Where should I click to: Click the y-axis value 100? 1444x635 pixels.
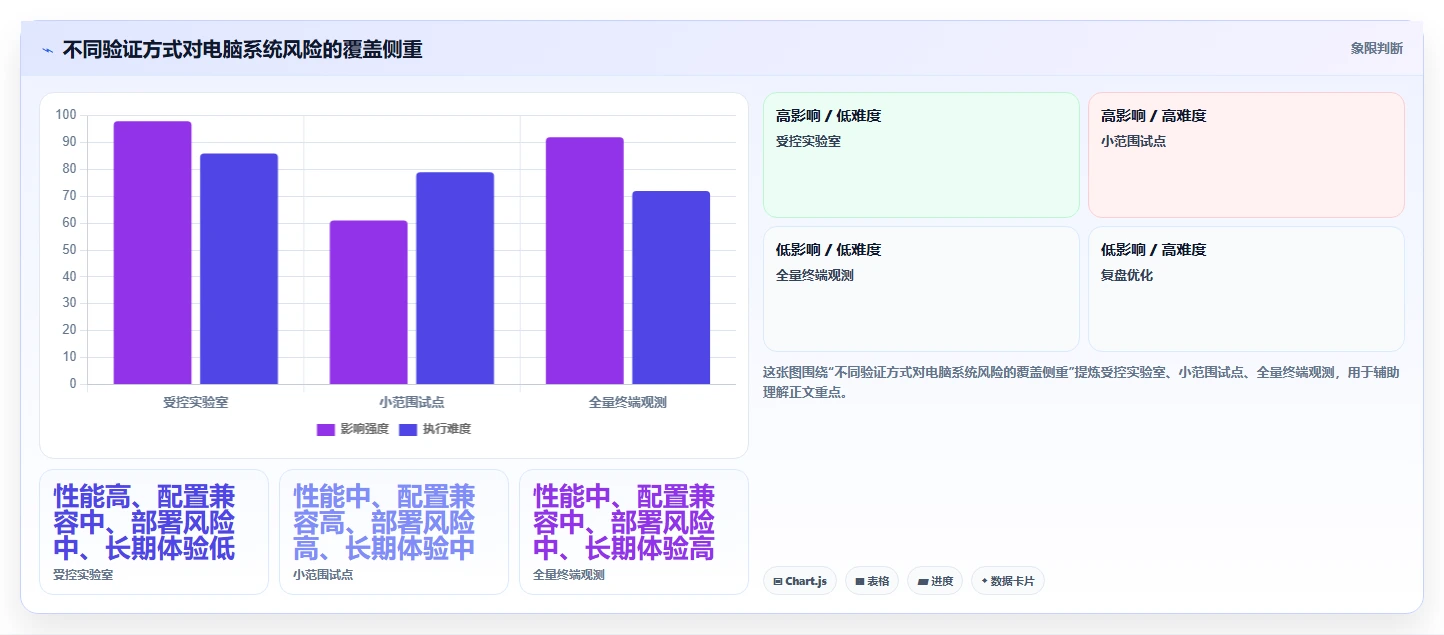66,115
